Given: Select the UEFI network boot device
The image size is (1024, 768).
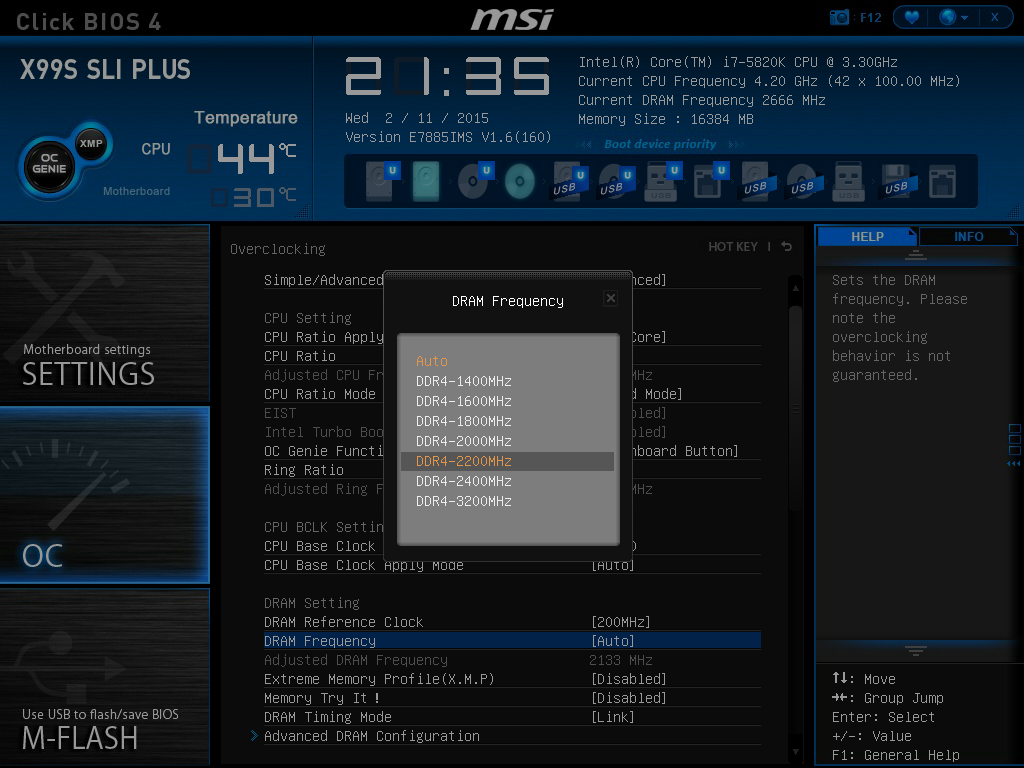Looking at the screenshot, I should (x=709, y=181).
